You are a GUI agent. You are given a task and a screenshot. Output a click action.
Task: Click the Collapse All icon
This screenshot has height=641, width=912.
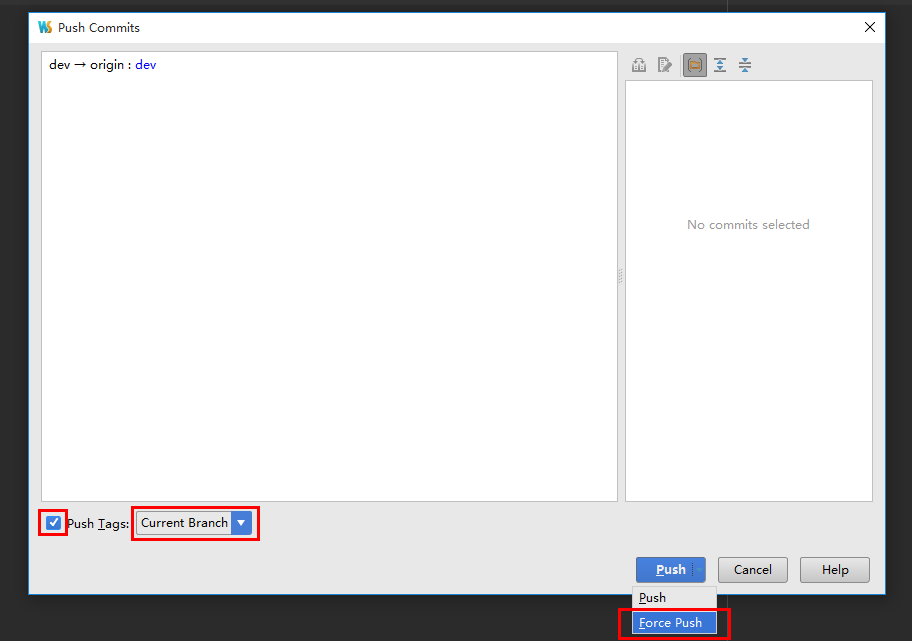745,65
